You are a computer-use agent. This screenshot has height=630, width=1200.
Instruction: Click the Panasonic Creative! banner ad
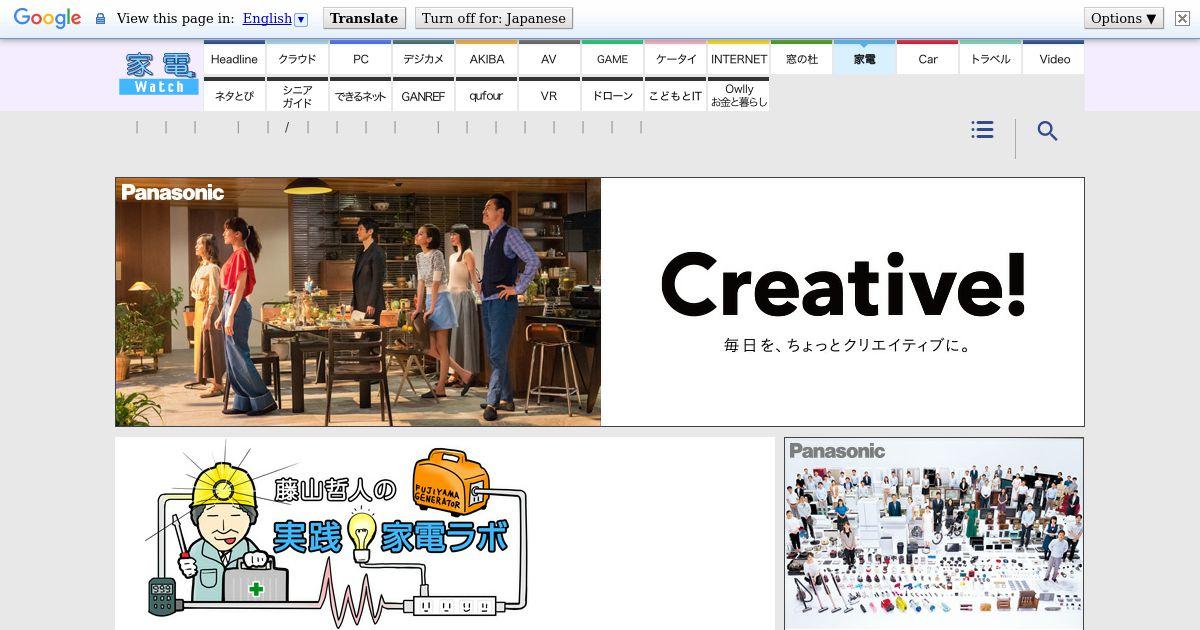coord(600,302)
